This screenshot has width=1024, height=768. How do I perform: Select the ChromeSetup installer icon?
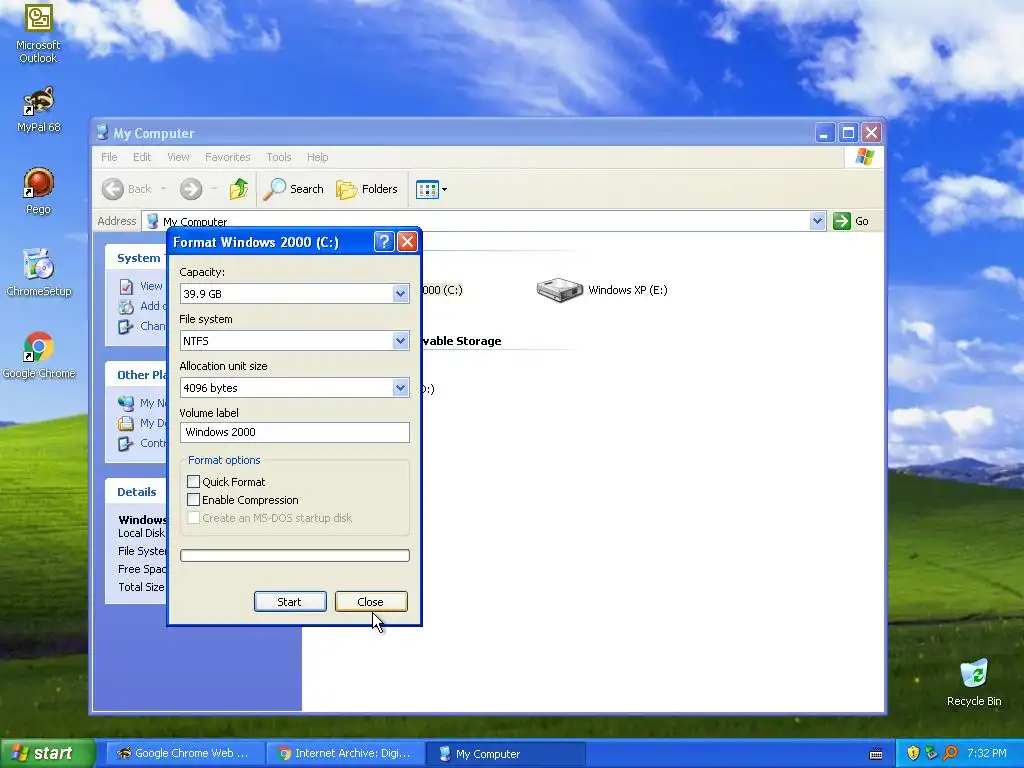pos(38,273)
